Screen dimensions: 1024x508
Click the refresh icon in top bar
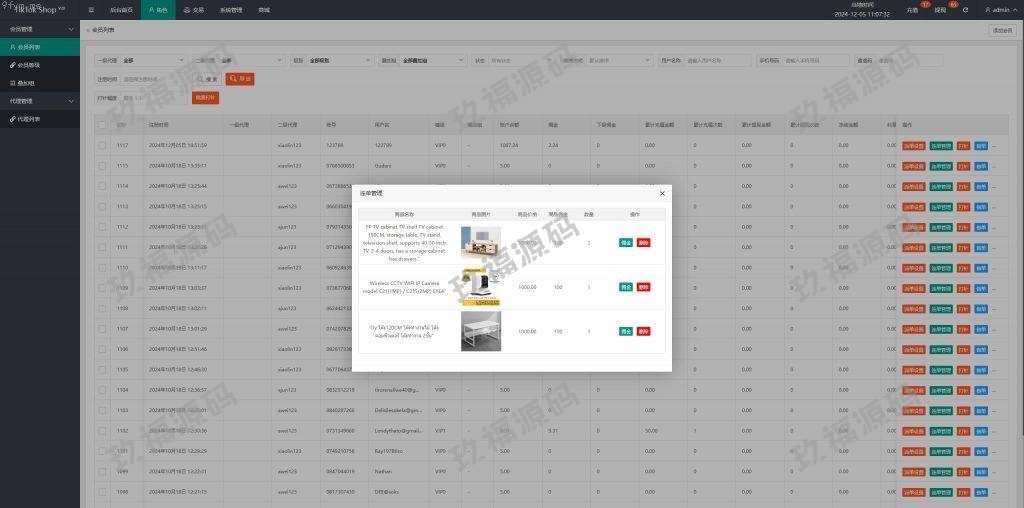965,9
